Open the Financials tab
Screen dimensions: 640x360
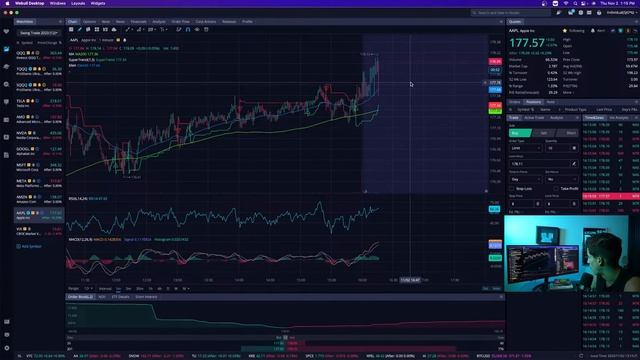tap(138, 22)
